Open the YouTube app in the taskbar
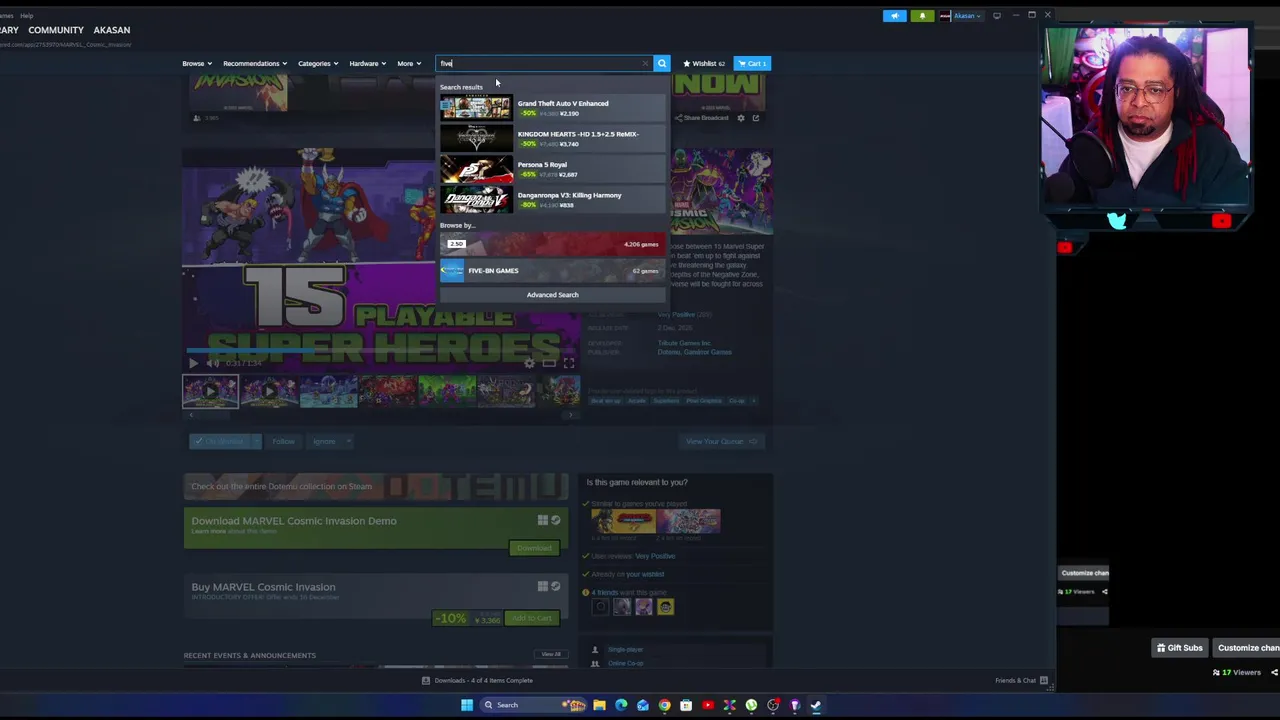 (x=708, y=705)
